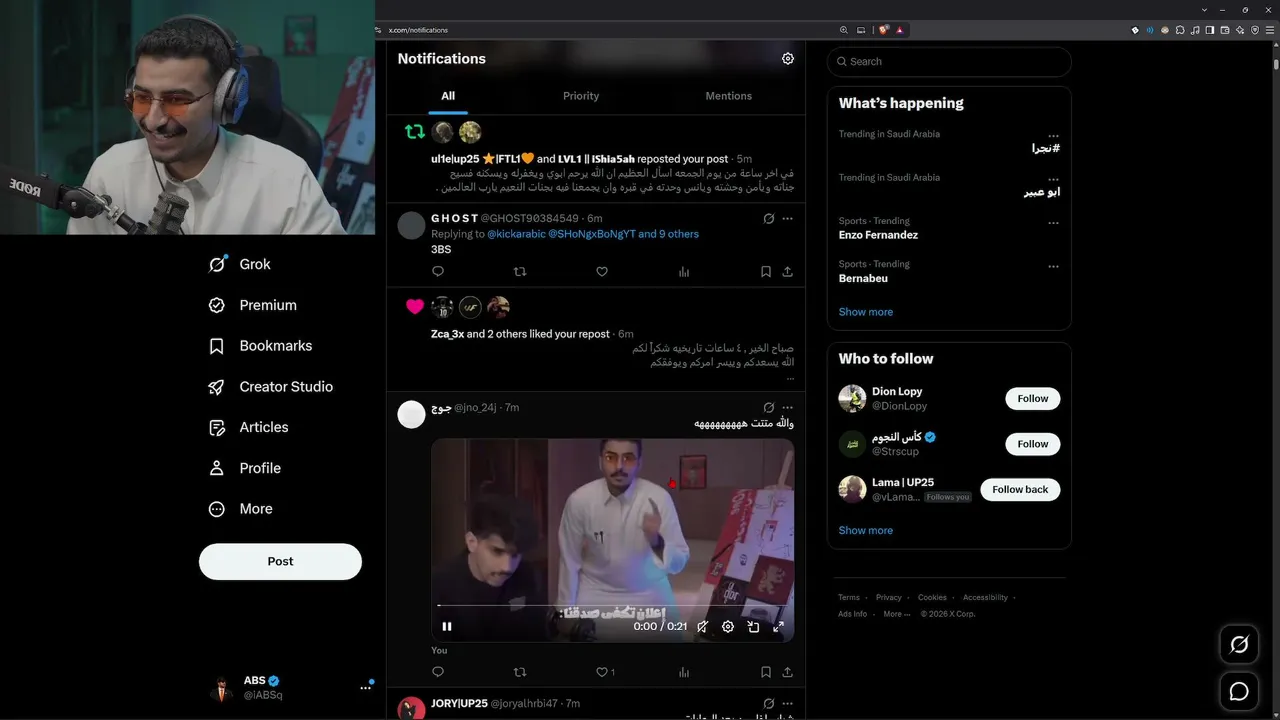Unmute the video player
Viewport: 1280px width, 720px height.
click(703, 627)
